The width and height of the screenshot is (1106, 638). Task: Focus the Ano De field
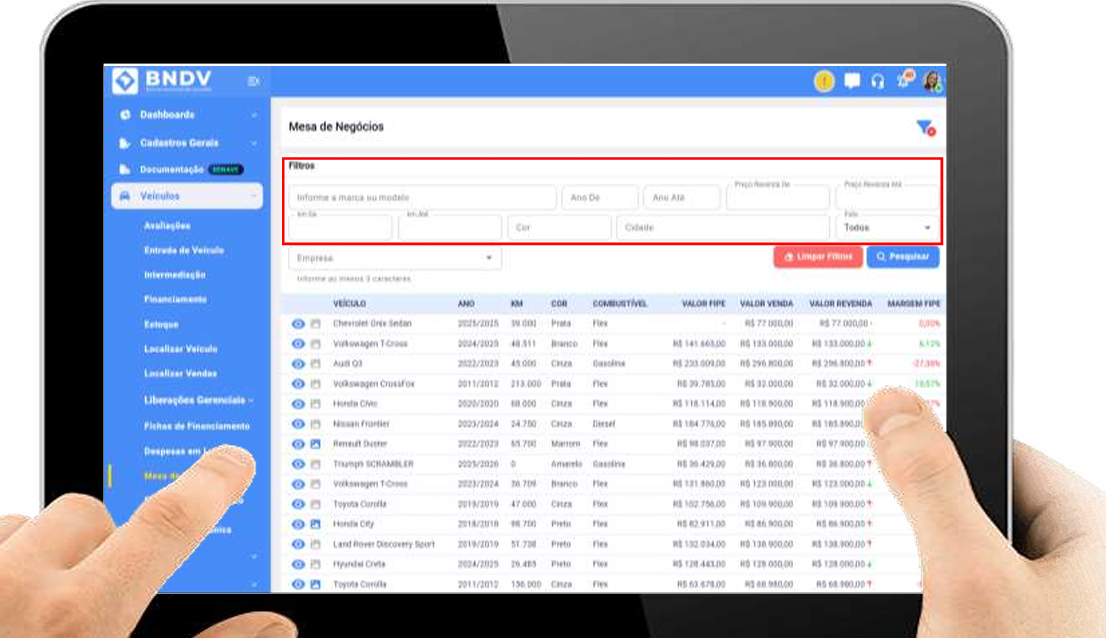tap(600, 197)
